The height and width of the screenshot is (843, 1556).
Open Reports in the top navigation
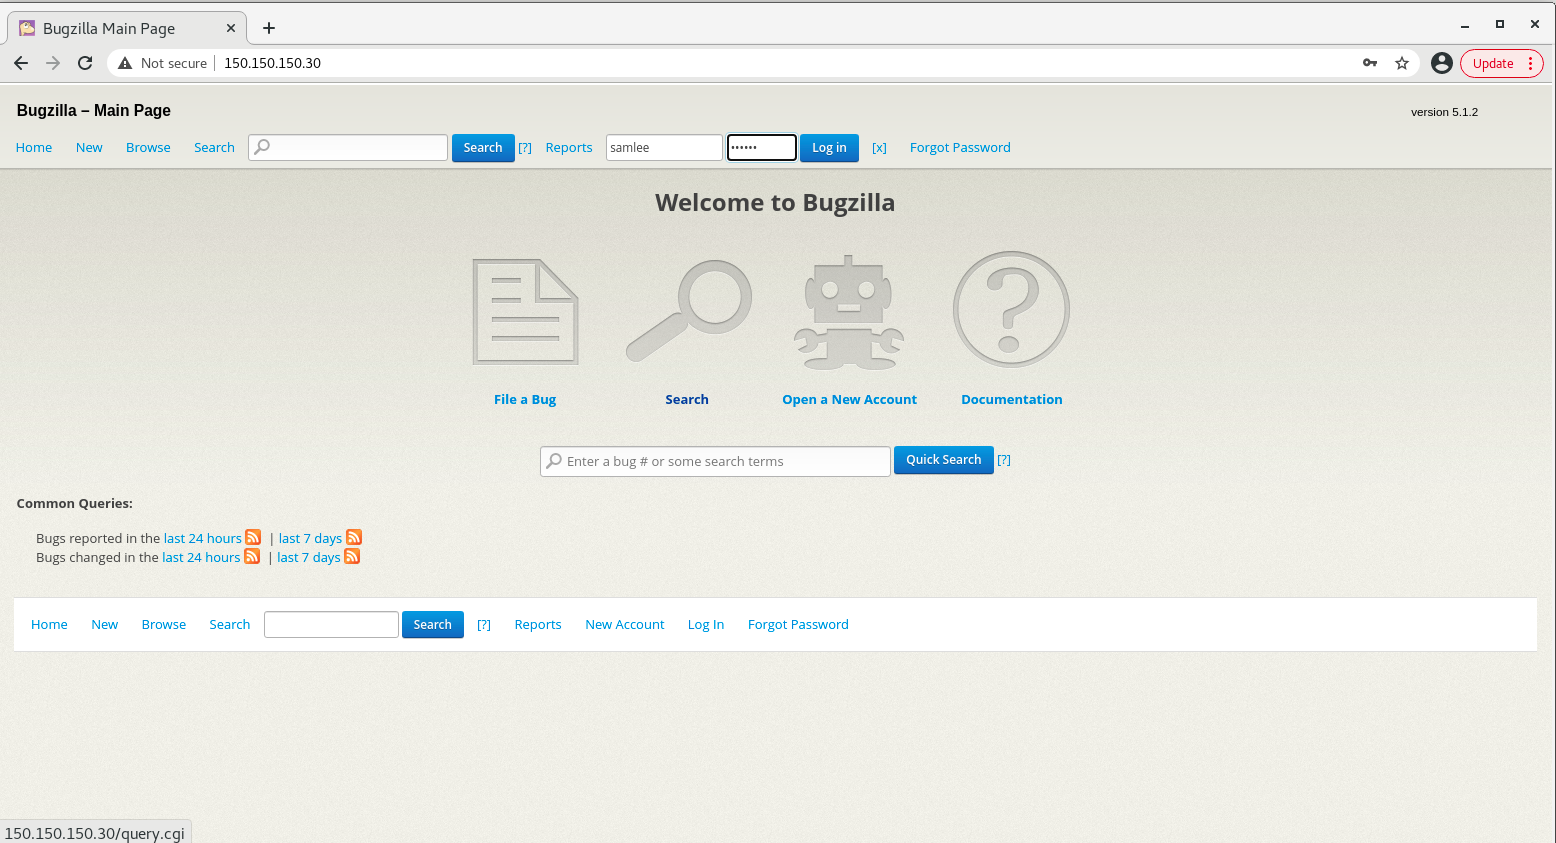pos(569,147)
